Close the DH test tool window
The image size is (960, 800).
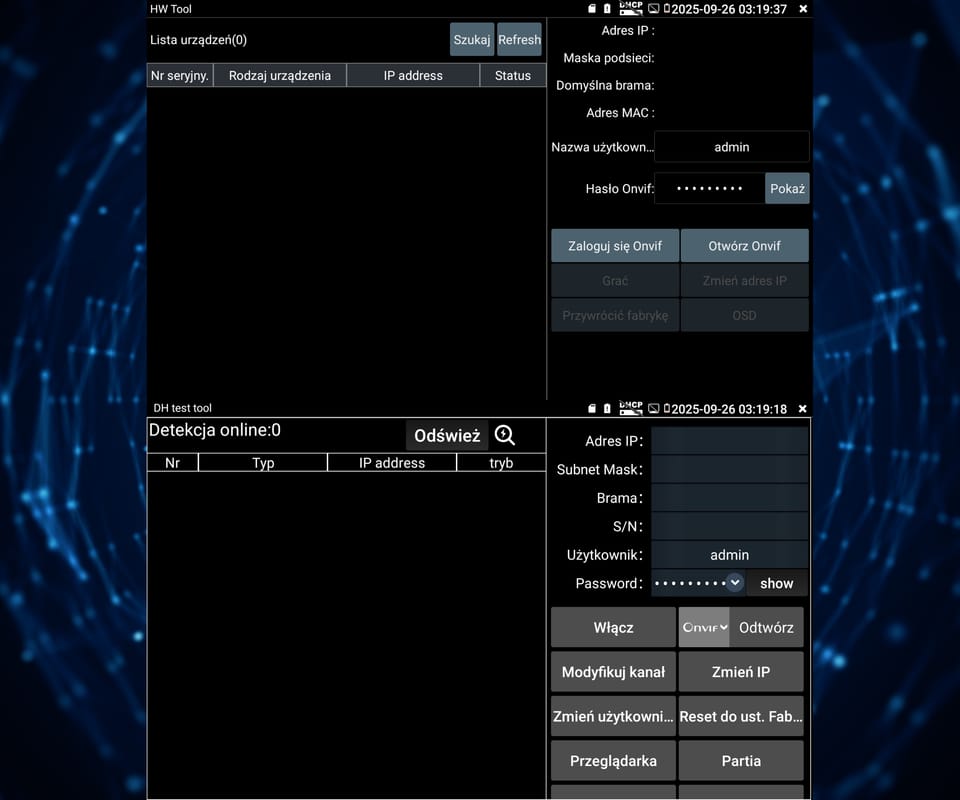(x=803, y=409)
